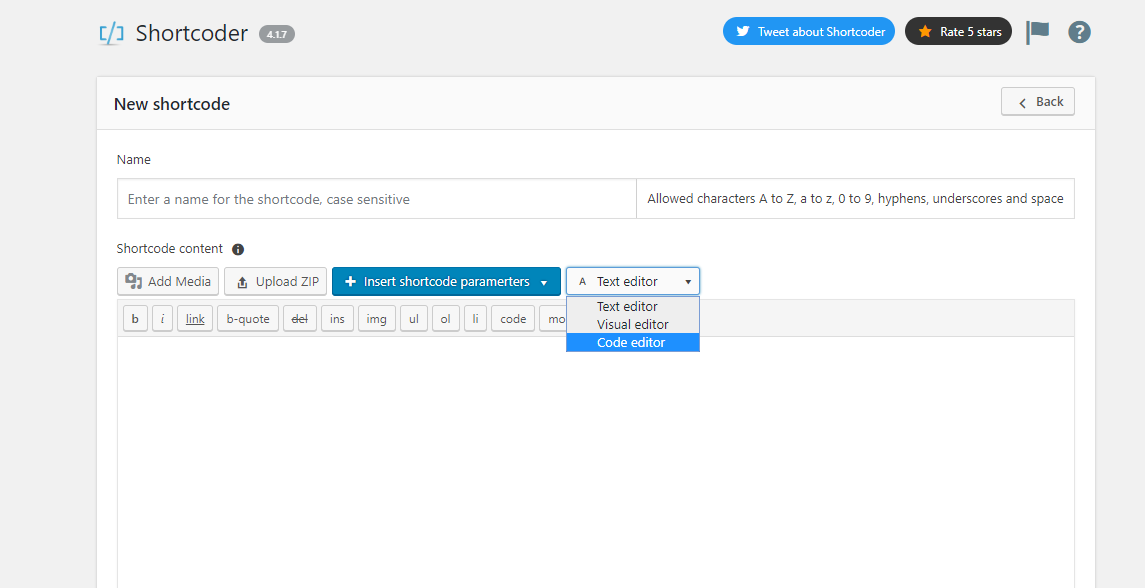Toggle the Text editor mode dropdown
The width and height of the screenshot is (1145, 588).
(633, 282)
